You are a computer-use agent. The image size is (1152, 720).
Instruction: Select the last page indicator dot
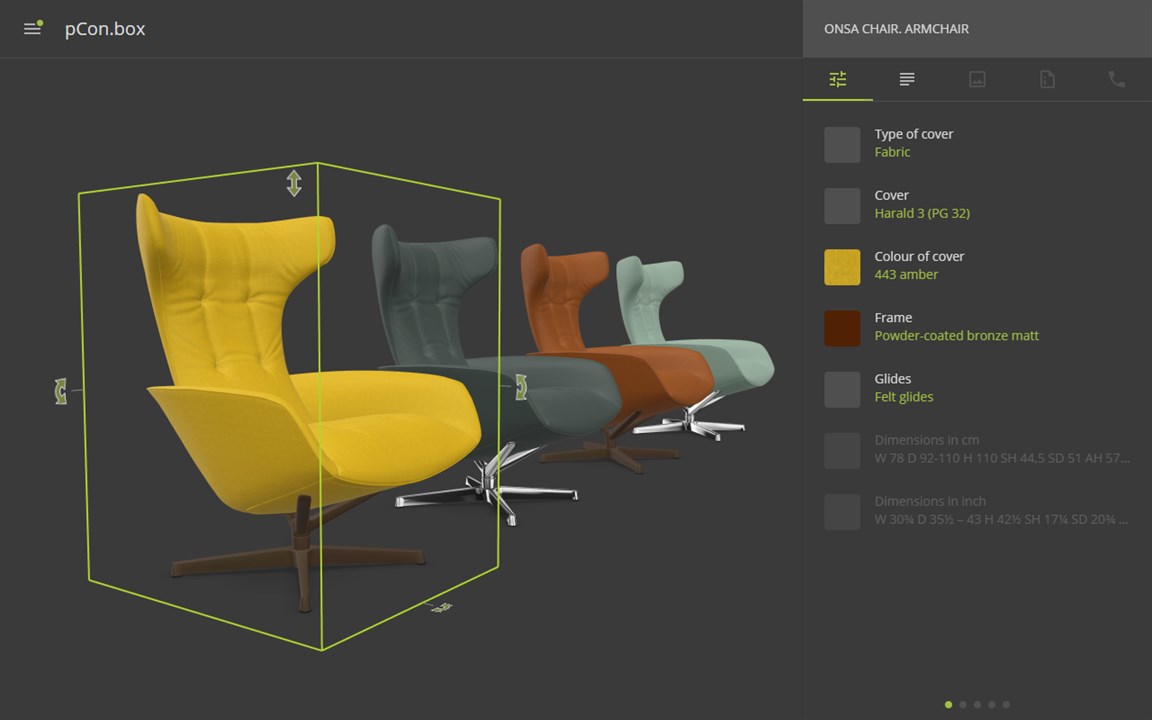1006,705
